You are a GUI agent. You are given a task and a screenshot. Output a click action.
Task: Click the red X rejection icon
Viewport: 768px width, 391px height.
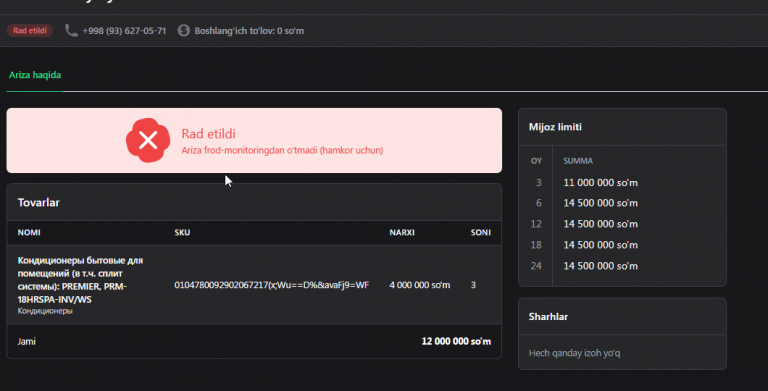(x=148, y=140)
